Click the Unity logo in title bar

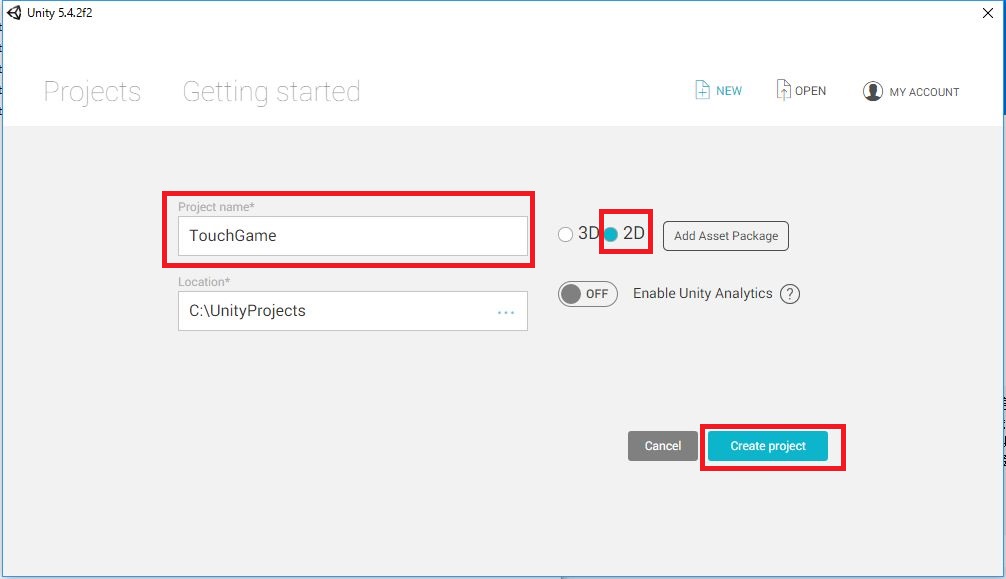[14, 12]
